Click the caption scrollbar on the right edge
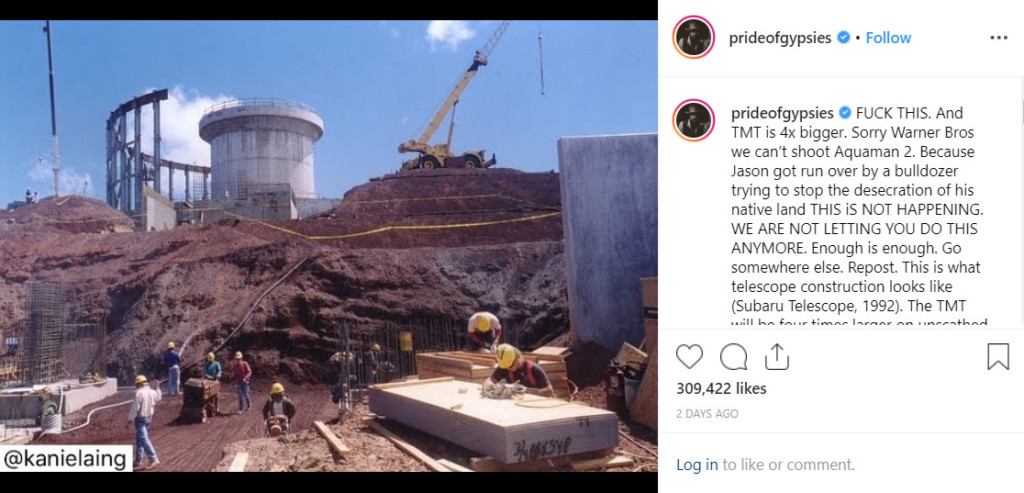Screen dimensions: 1024x493 (1021, 112)
